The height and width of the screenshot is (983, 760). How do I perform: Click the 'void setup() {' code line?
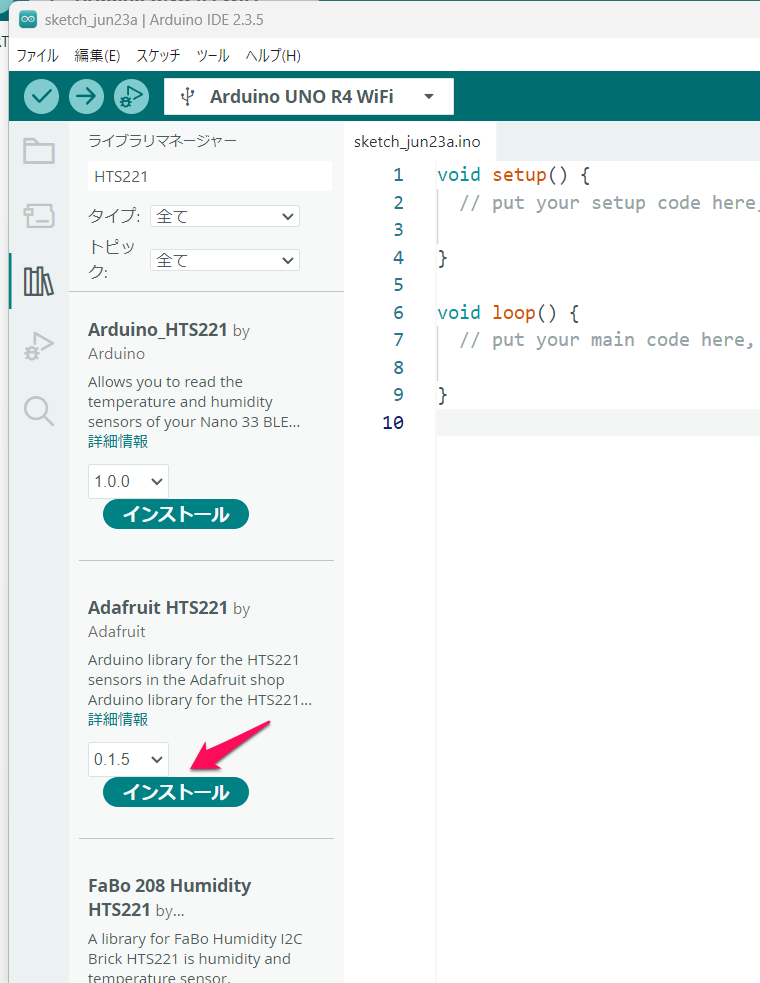pos(514,174)
